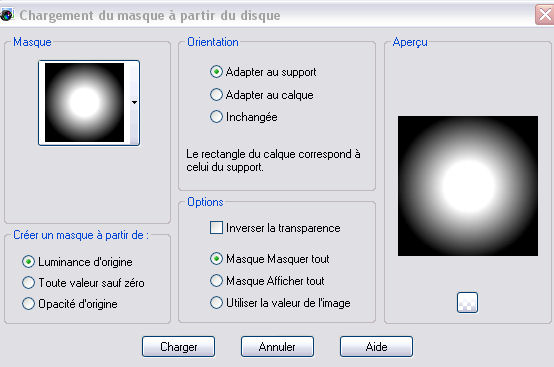Open help with the Aide button
Viewport: 554px width, 367px height.
376,347
